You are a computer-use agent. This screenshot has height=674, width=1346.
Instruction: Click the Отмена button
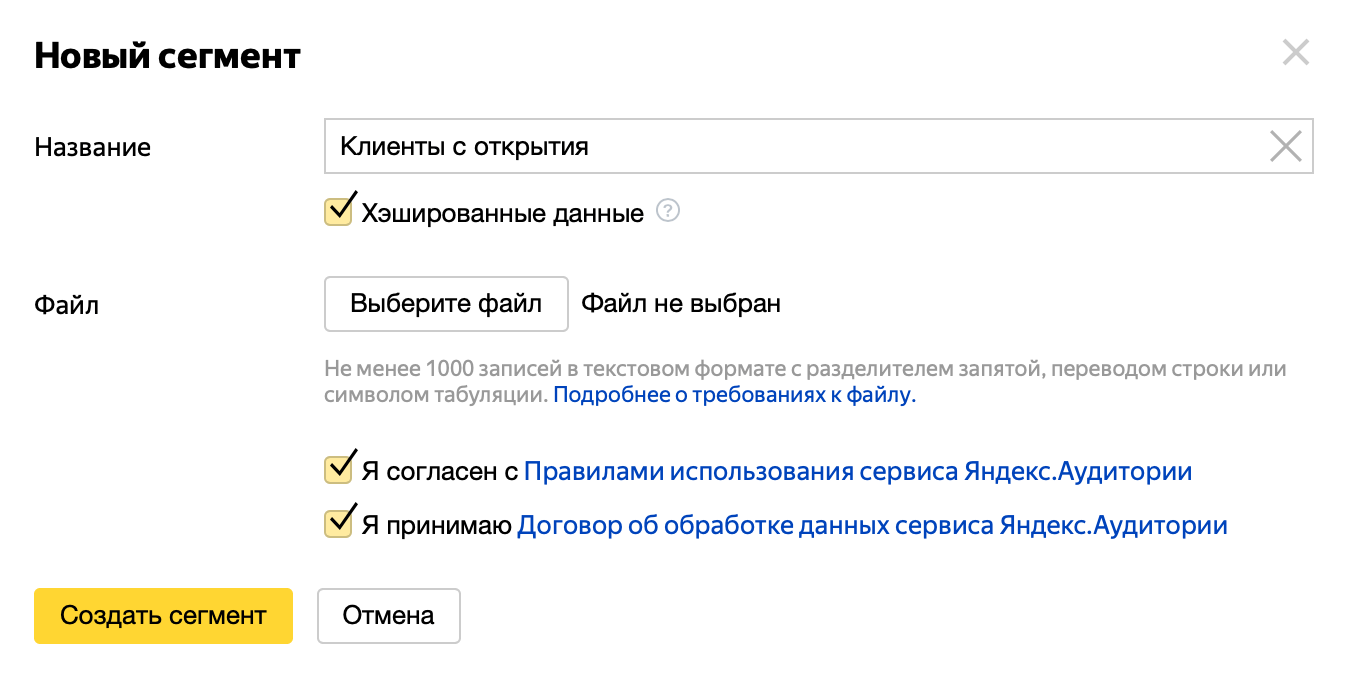tap(388, 616)
